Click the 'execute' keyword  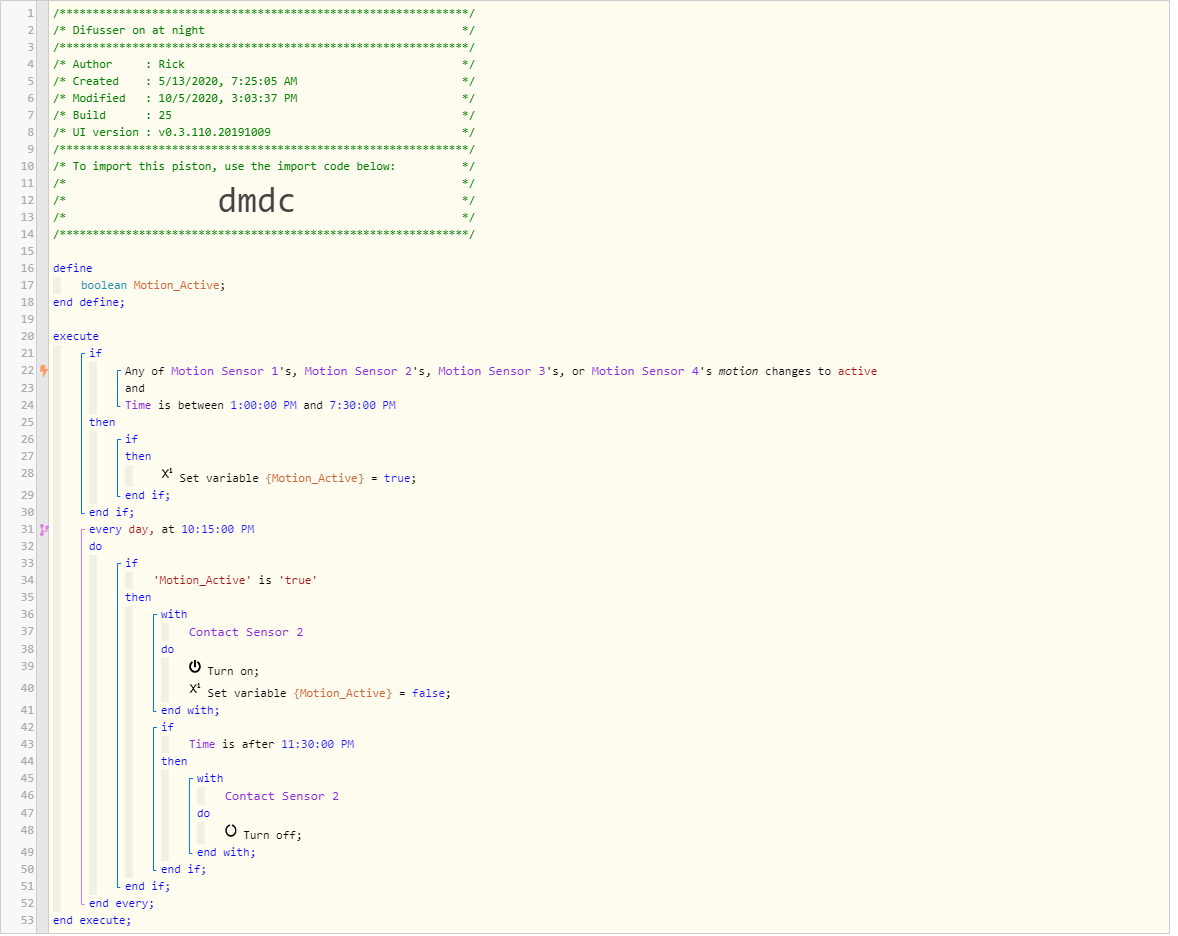[76, 337]
